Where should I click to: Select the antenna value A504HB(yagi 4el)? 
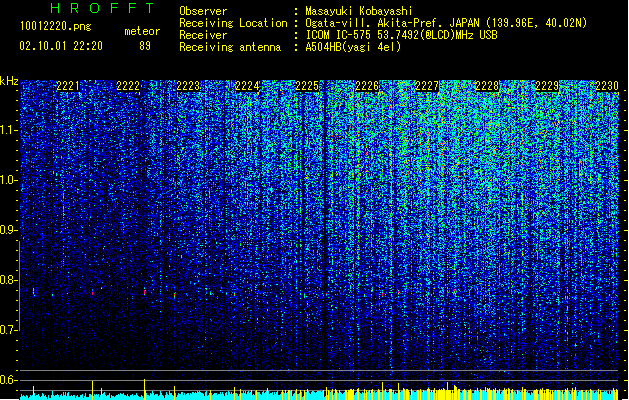[353, 47]
